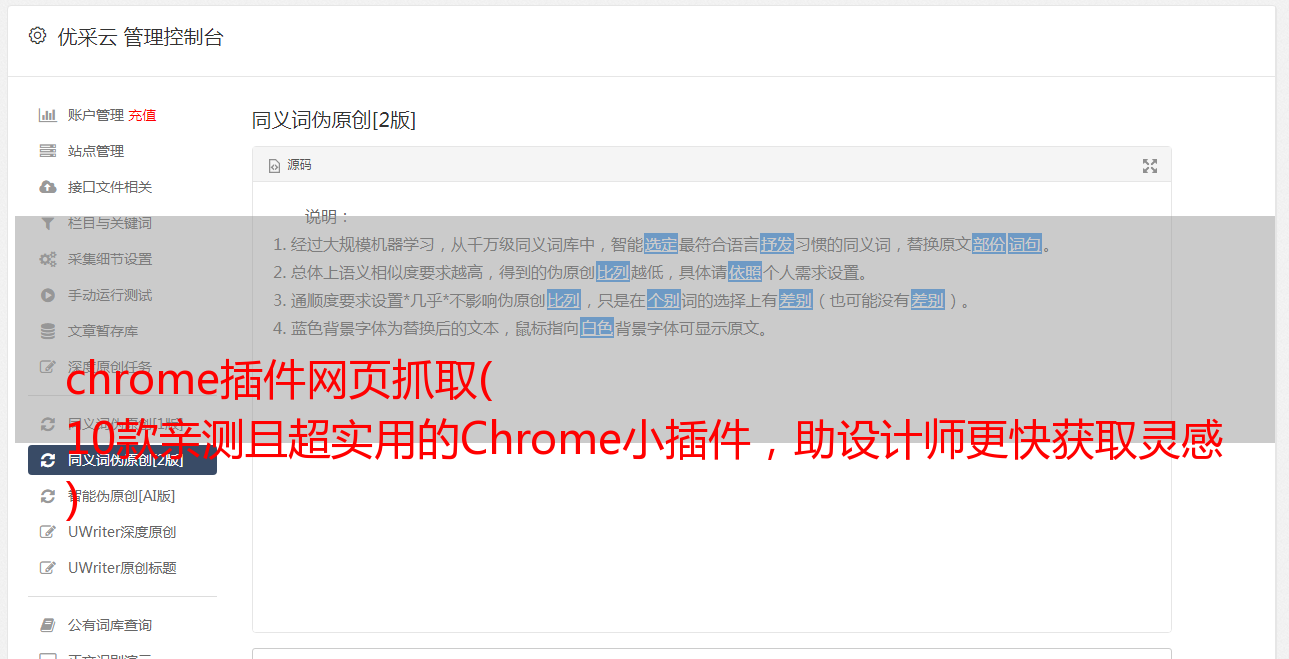This screenshot has width=1289, height=659.
Task: Click the 公有词库查询 book icon
Action: coord(47,625)
